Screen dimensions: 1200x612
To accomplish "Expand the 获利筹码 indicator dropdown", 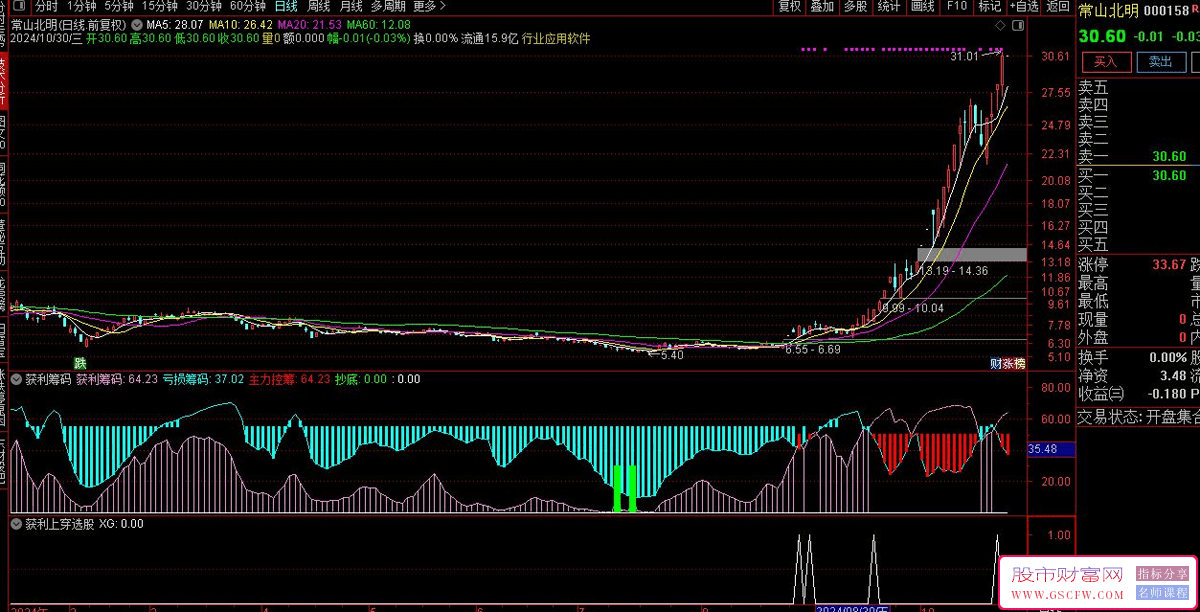I will (x=16, y=379).
